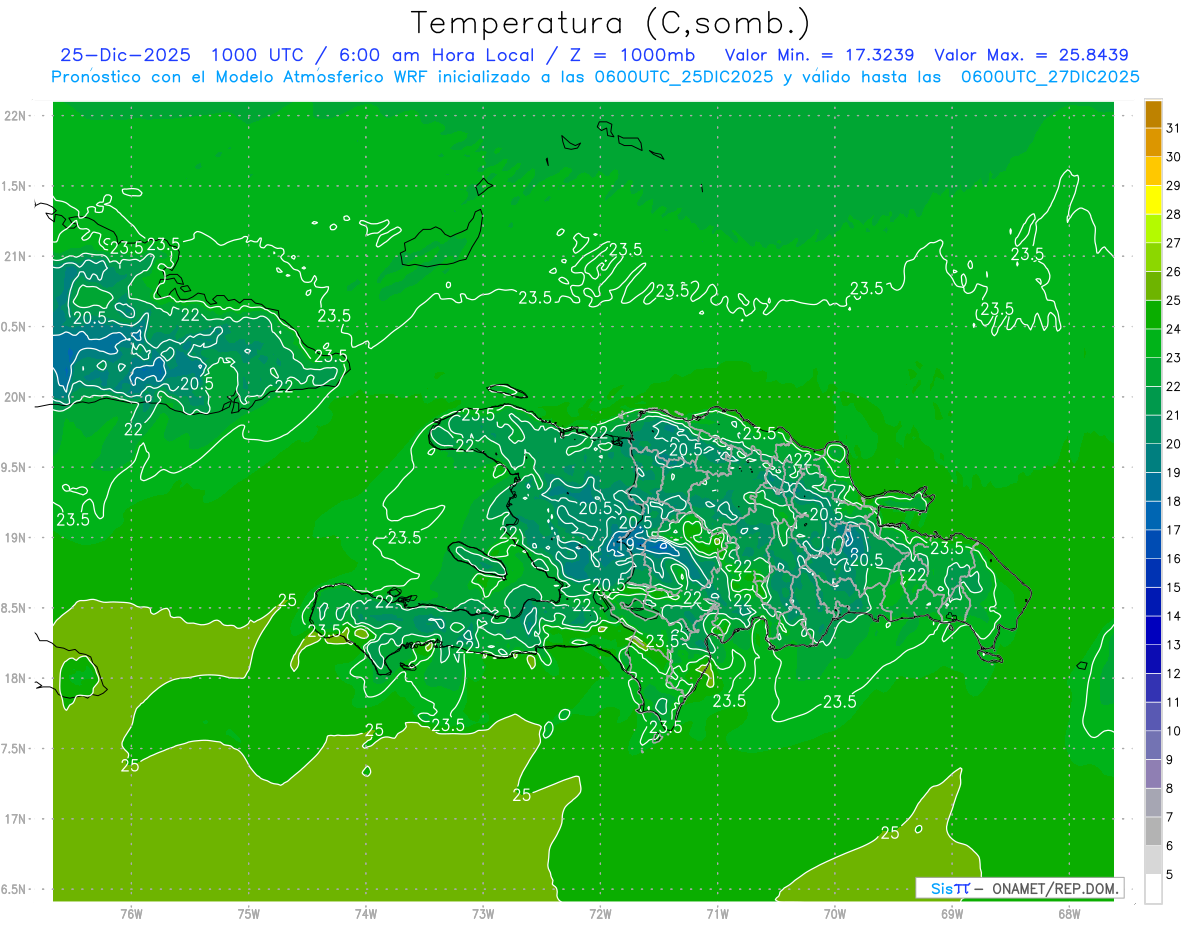The image size is (1200, 927).
Task: Click the colorbar label "17"
Action: [x=1174, y=530]
